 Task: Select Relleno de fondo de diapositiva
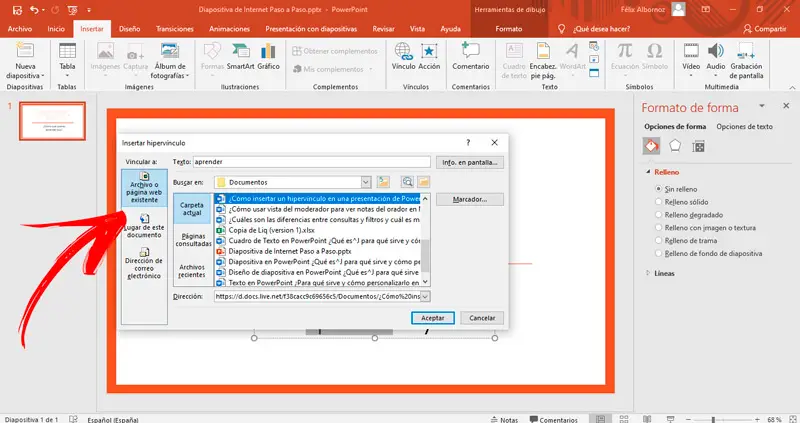coord(658,253)
